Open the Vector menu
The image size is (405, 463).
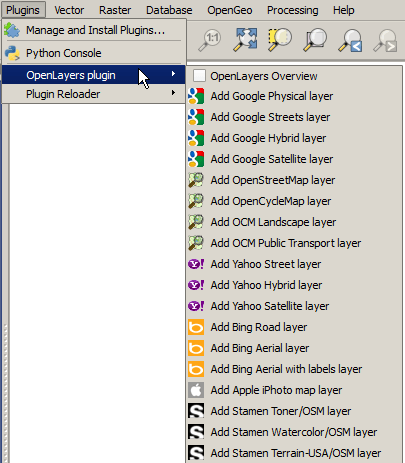(x=69, y=10)
